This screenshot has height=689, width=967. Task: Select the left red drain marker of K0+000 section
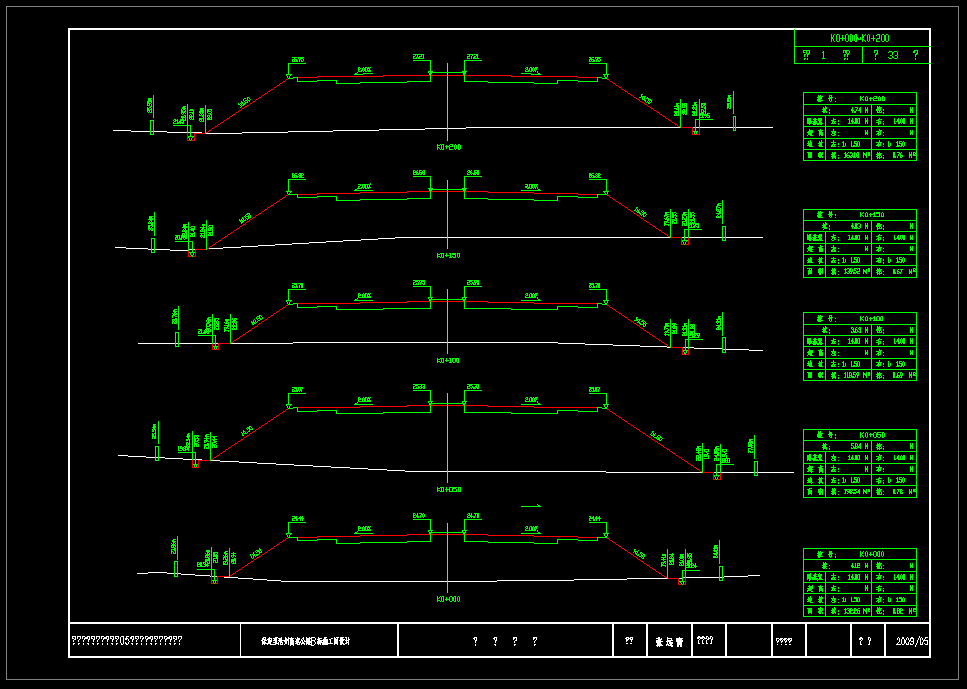[x=214, y=580]
